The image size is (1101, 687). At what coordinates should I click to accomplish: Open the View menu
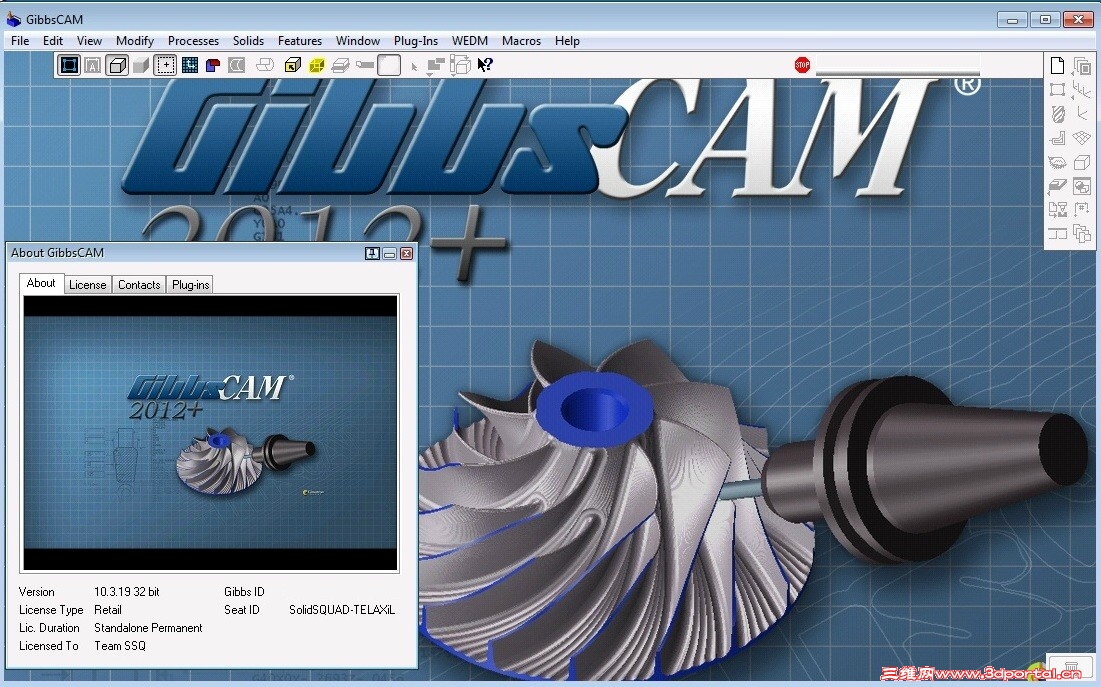89,41
